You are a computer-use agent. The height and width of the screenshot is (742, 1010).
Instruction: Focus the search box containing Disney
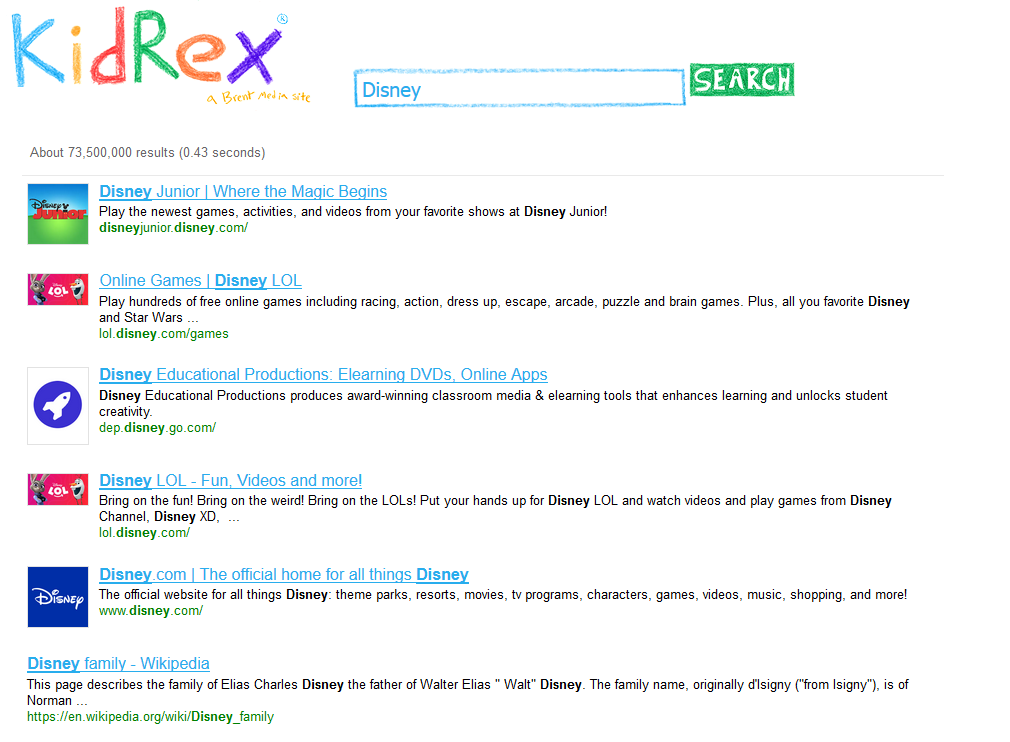point(519,89)
